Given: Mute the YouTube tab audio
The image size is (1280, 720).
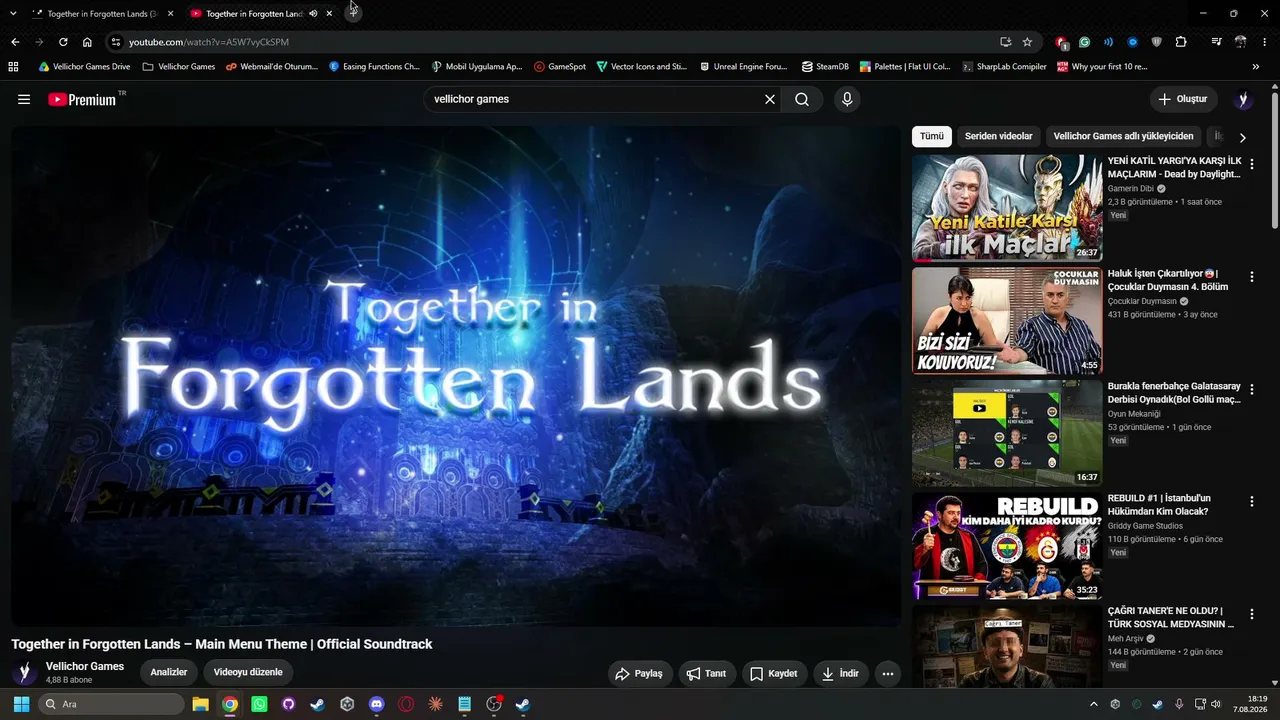Looking at the screenshot, I should click(x=313, y=14).
